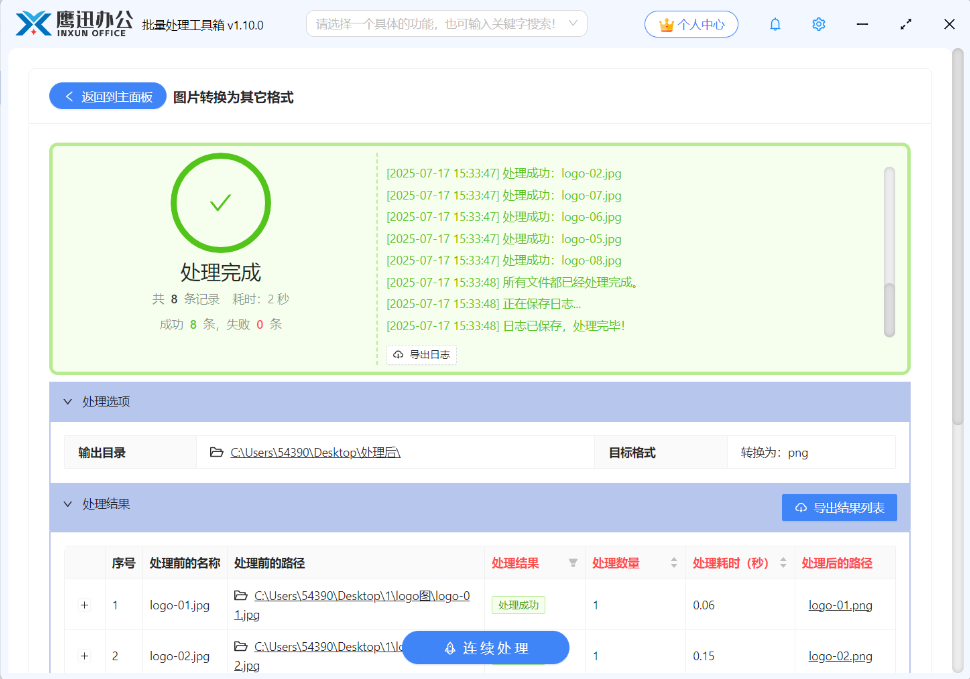Click the sort arrows in 处理耗时 column

(x=783, y=563)
